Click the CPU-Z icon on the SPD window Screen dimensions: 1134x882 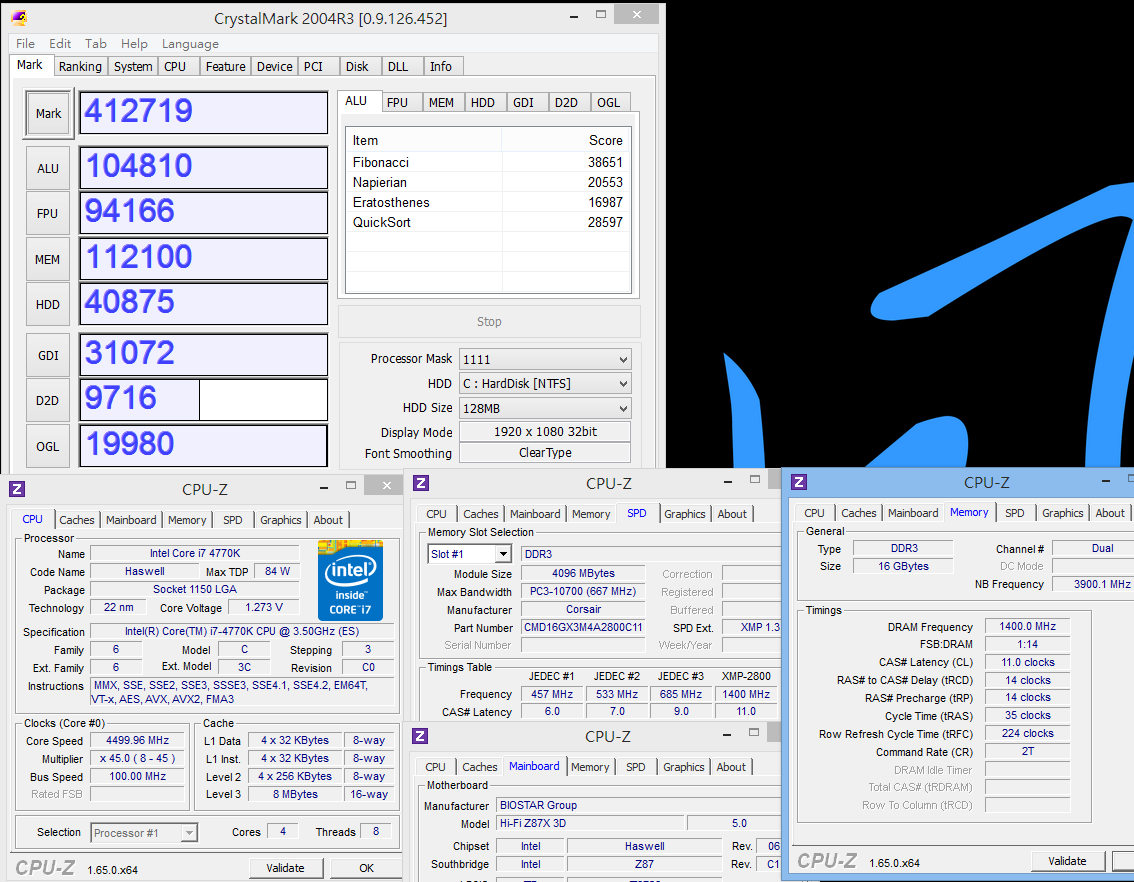point(421,483)
